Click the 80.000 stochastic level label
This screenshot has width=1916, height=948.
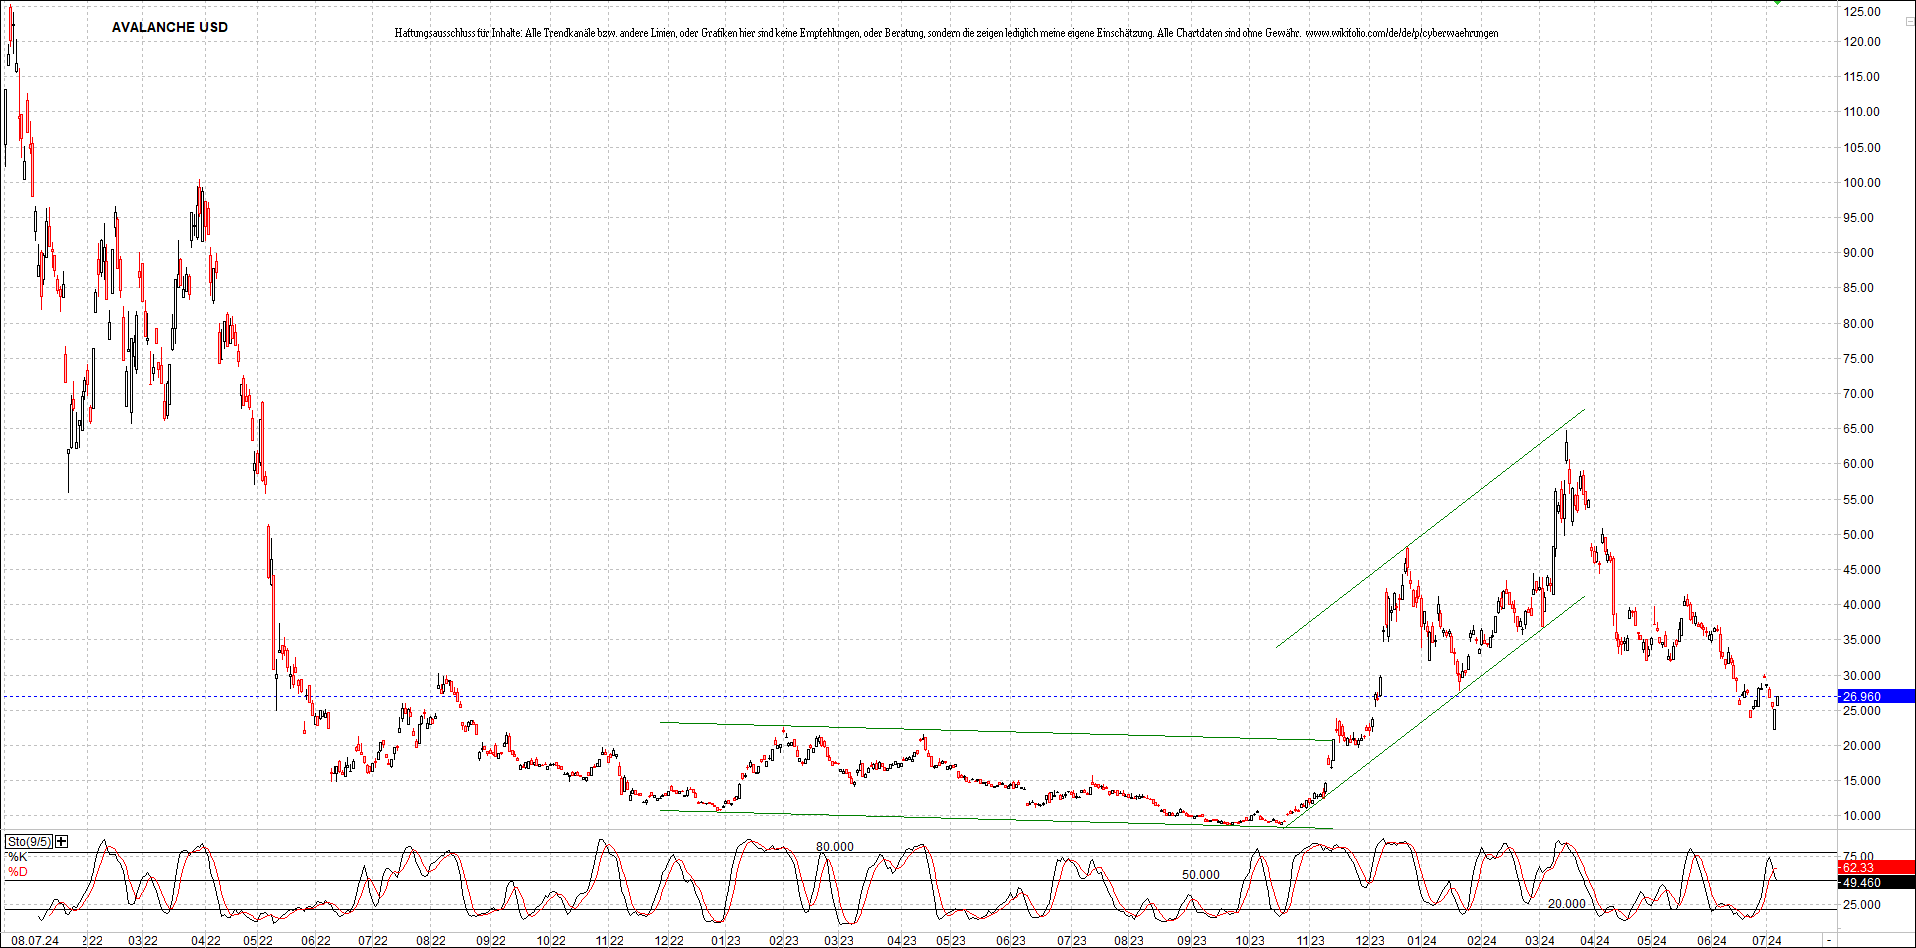(x=835, y=847)
